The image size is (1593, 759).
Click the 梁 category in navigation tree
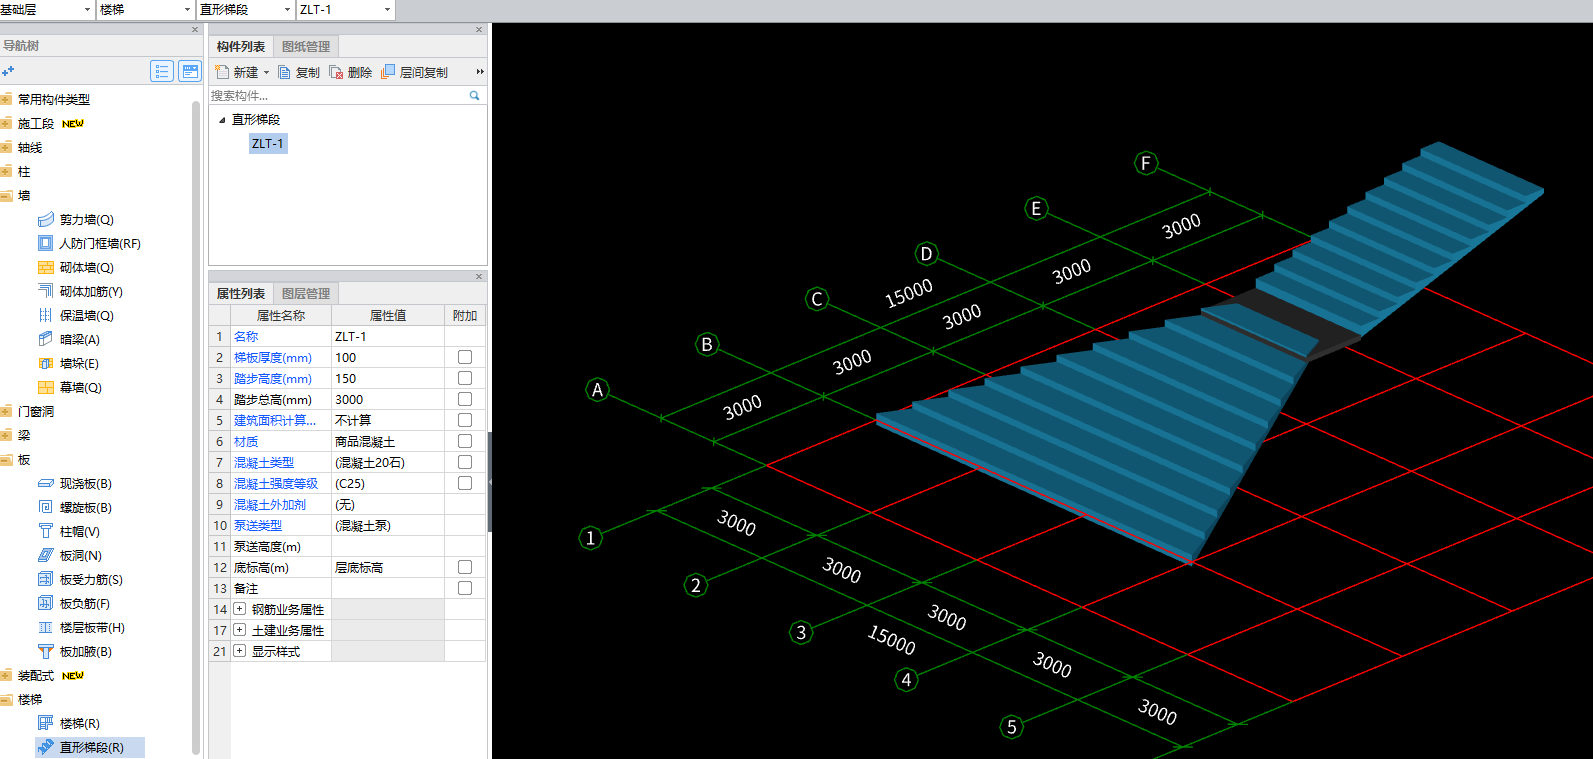(24, 435)
